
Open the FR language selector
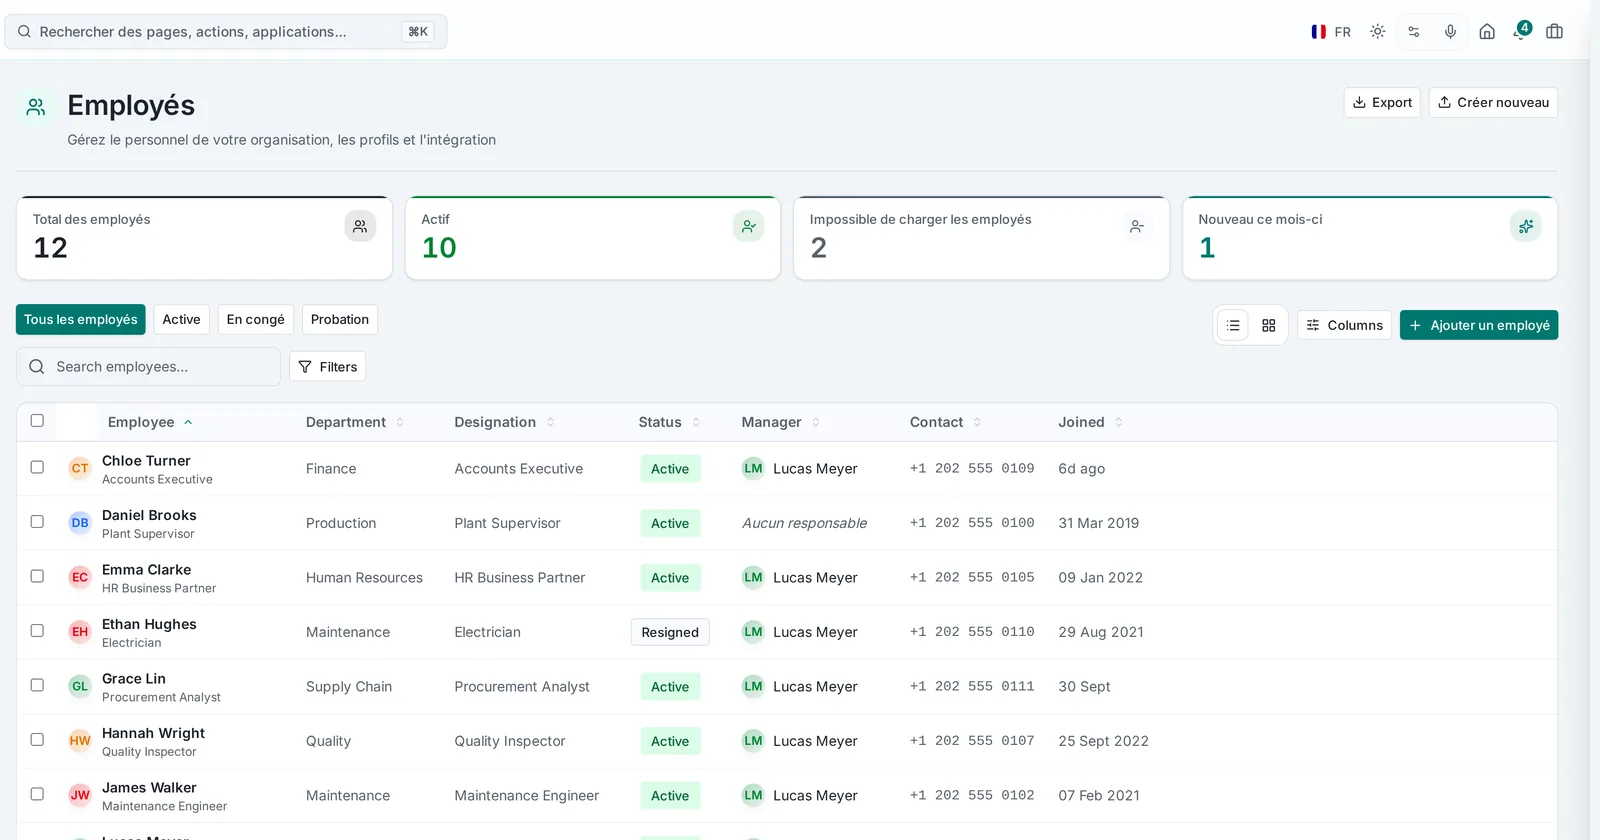(x=1331, y=32)
